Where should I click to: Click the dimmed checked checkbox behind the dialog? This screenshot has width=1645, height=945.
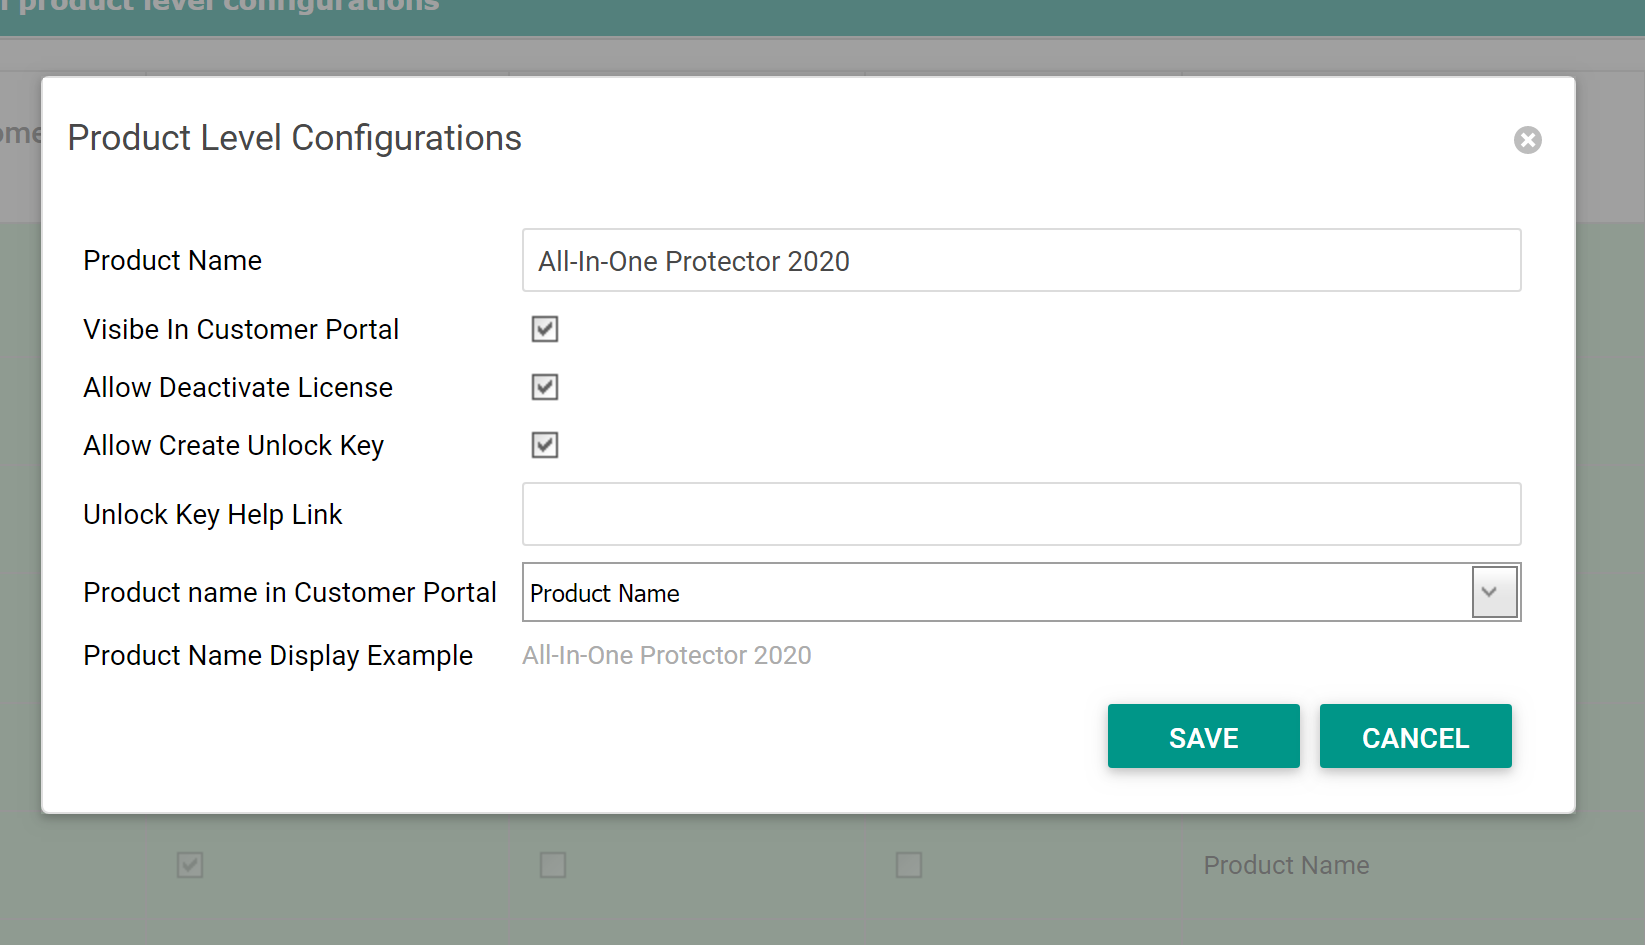coord(190,865)
